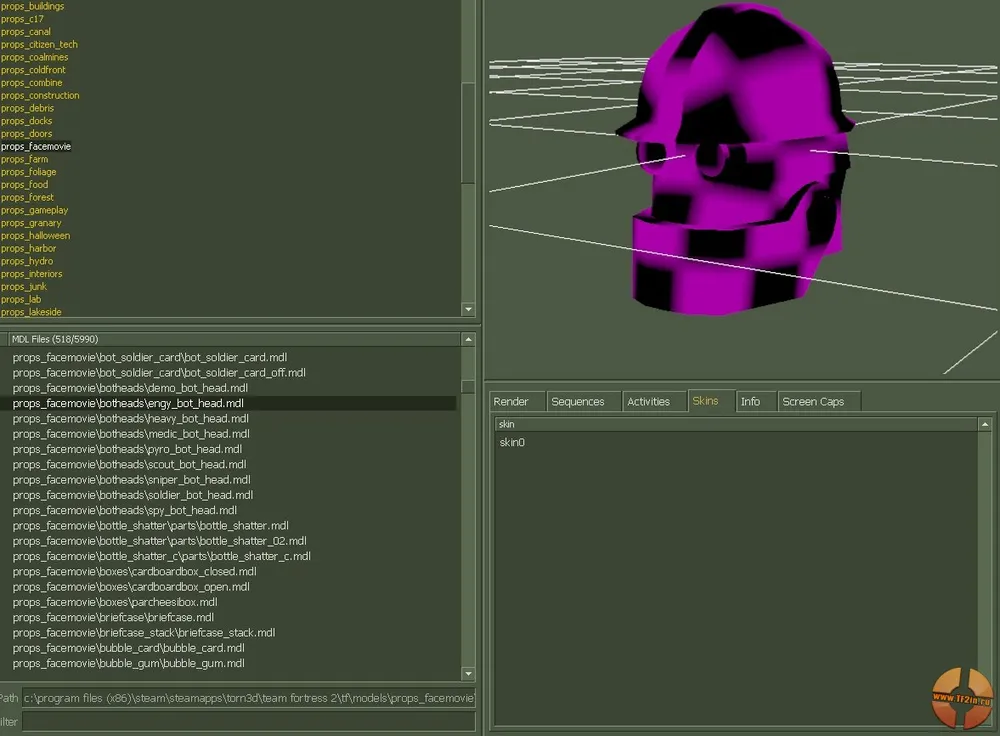
Task: Click the folder list scrollbar thumb
Action: click(467, 132)
